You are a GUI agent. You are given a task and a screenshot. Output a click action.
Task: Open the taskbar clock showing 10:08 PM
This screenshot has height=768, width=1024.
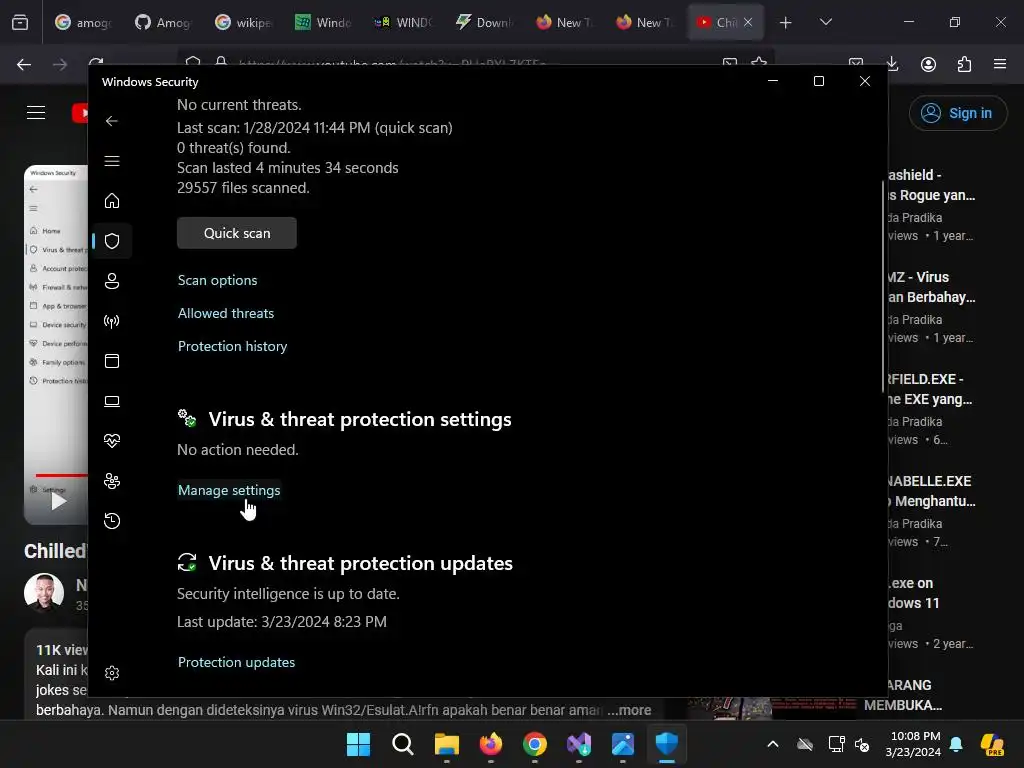916,744
